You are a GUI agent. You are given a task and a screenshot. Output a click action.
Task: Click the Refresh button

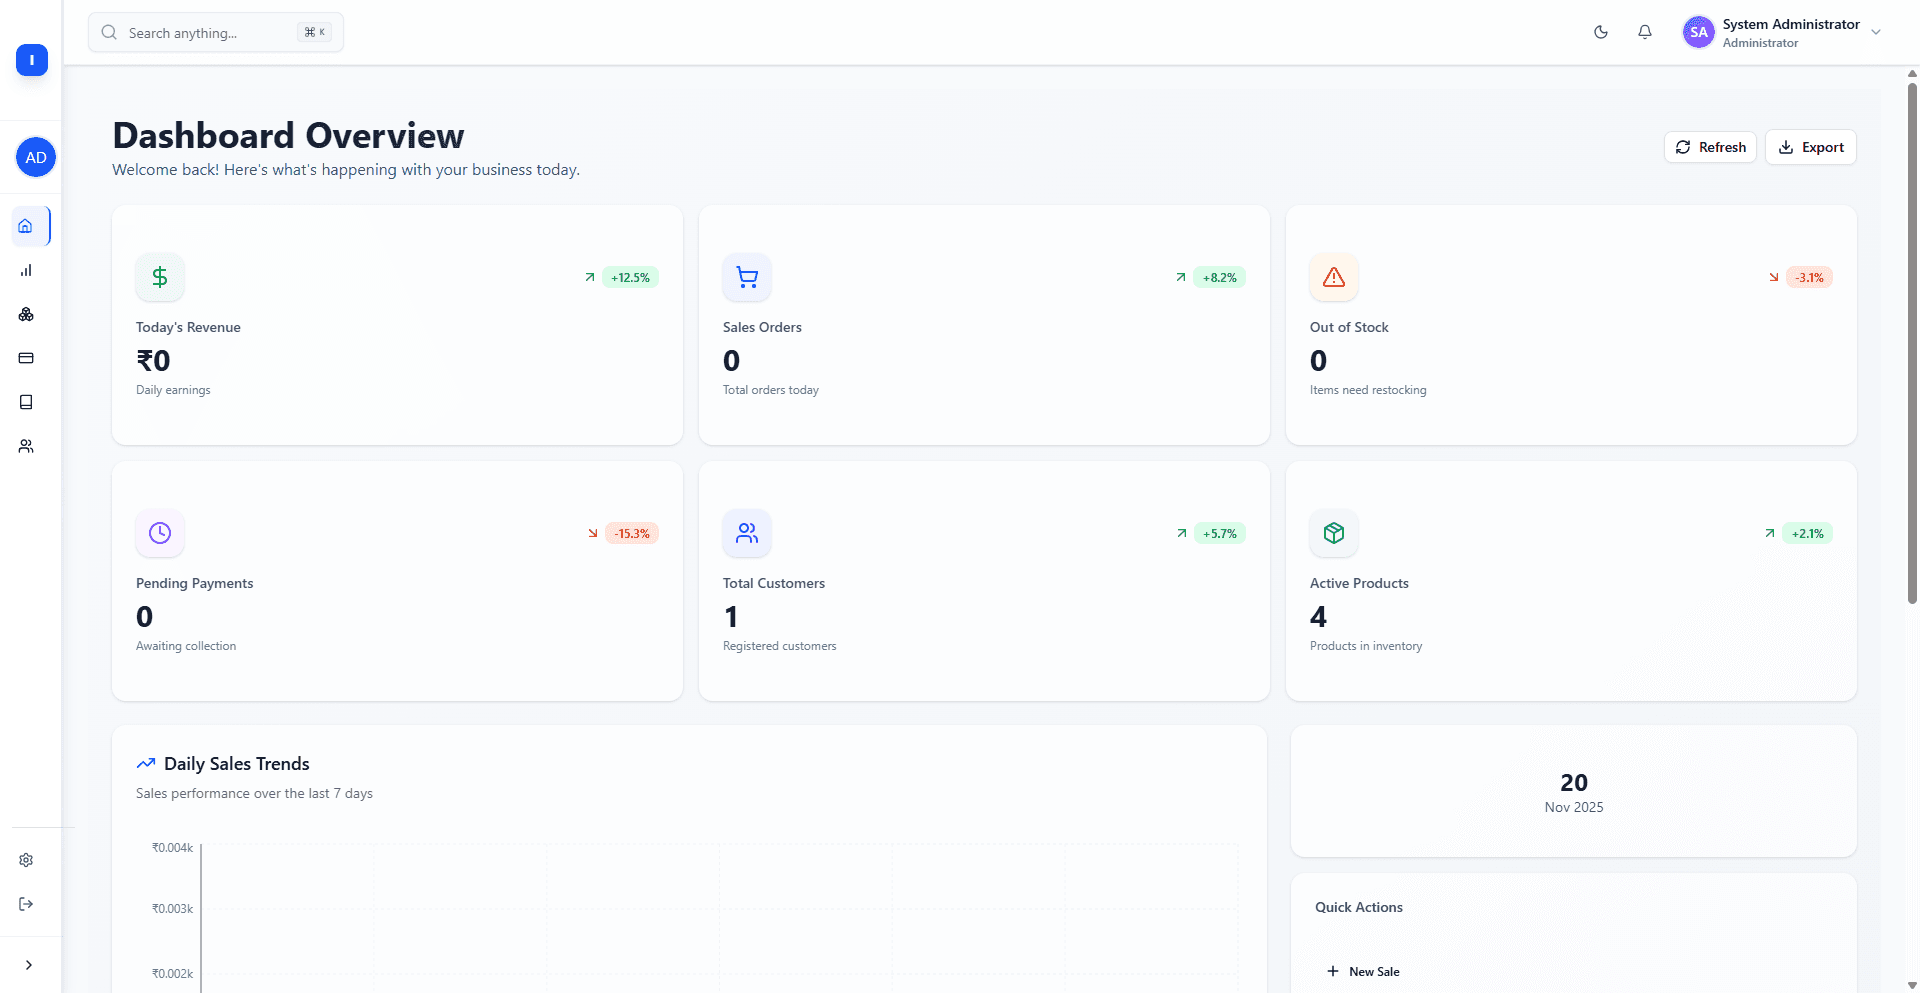pos(1710,147)
